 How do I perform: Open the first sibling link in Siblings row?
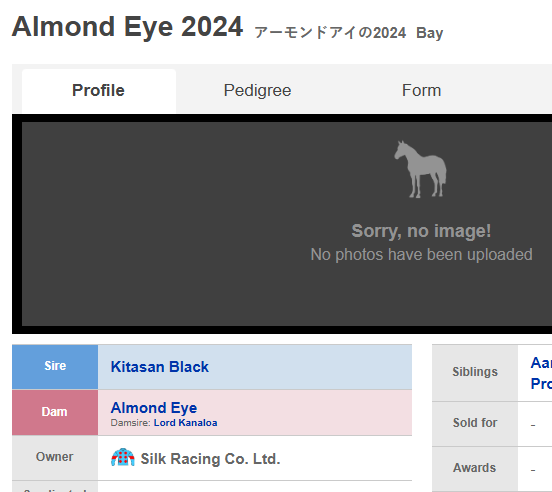click(541, 363)
